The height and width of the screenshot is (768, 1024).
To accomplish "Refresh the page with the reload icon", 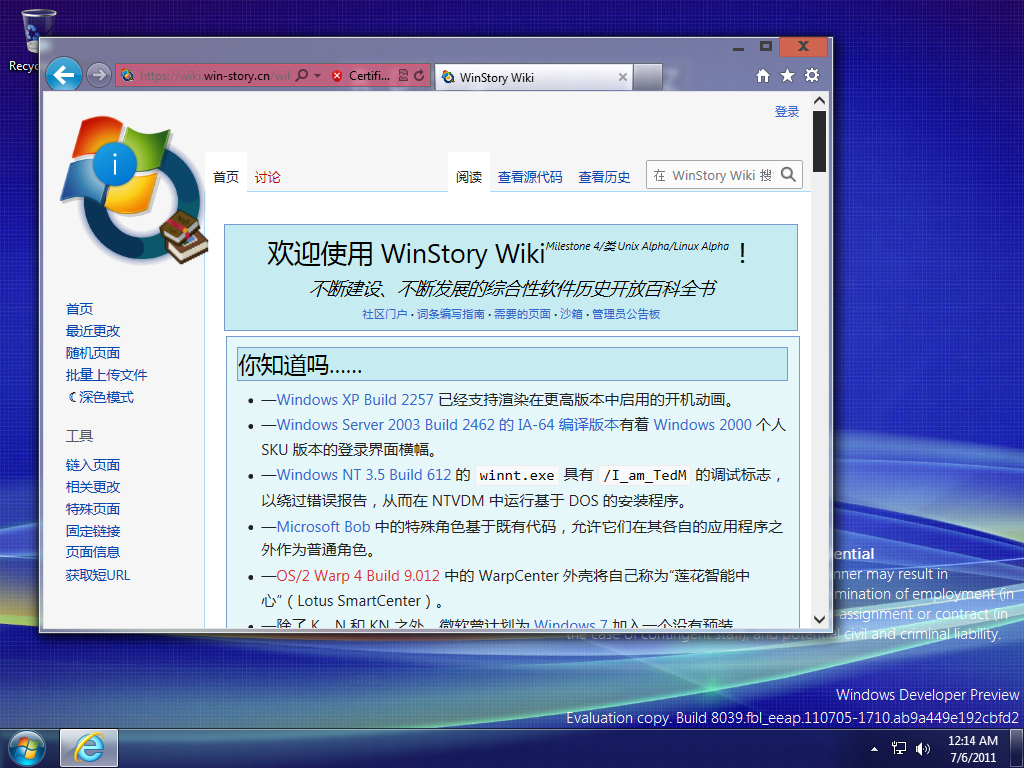I will (419, 76).
